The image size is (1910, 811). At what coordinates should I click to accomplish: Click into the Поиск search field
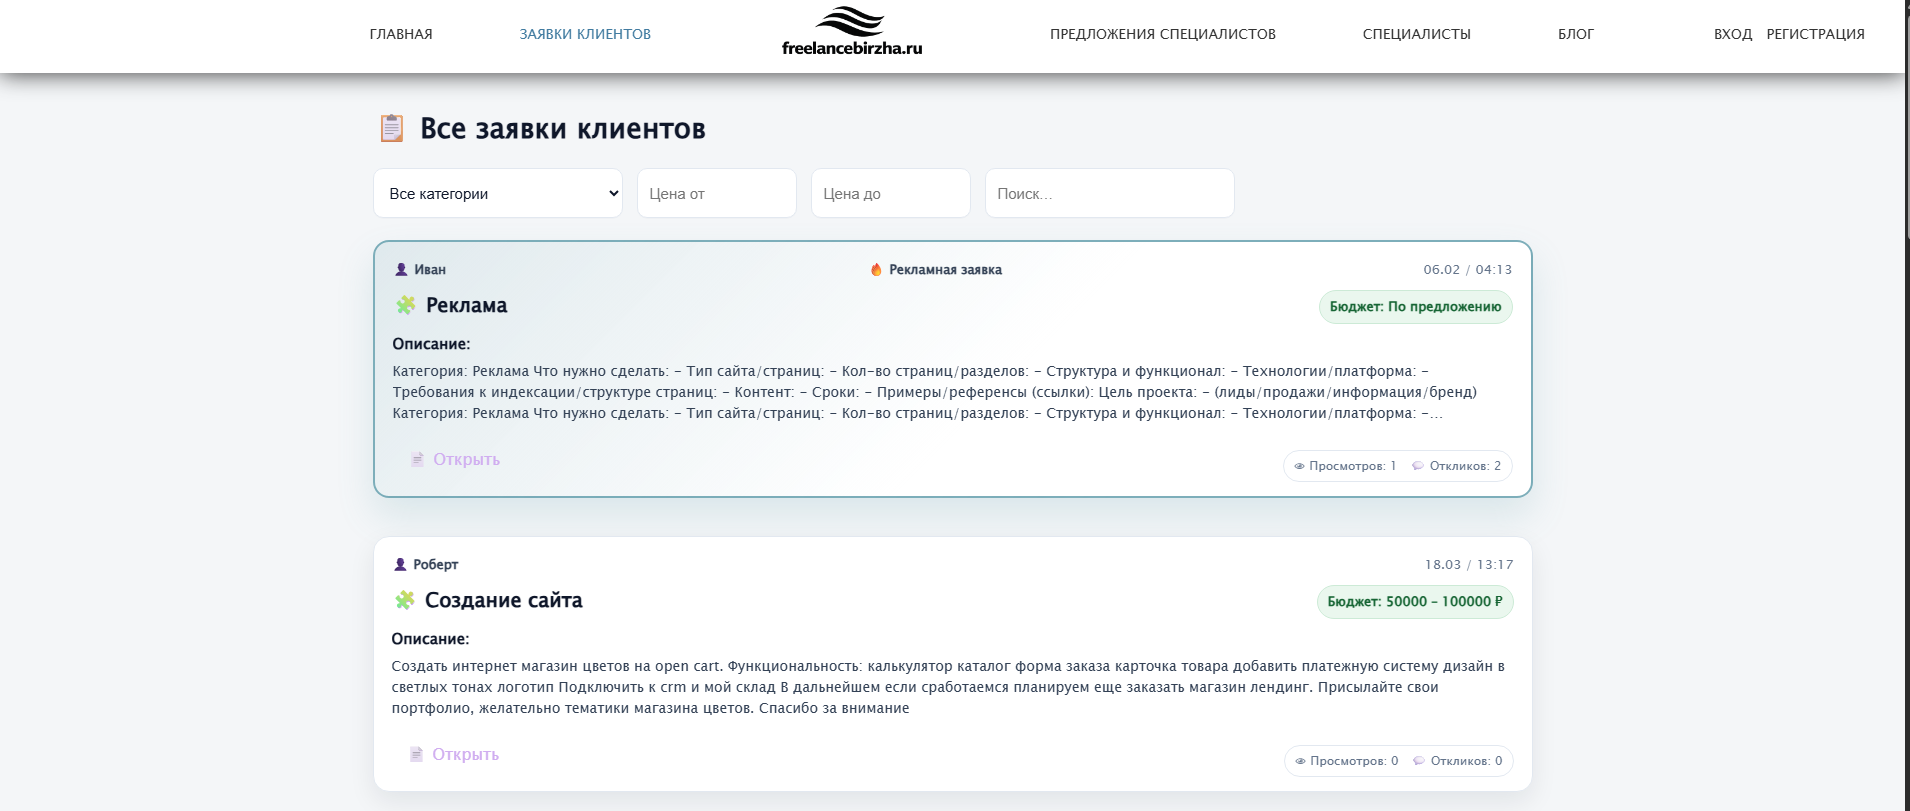[1109, 193]
